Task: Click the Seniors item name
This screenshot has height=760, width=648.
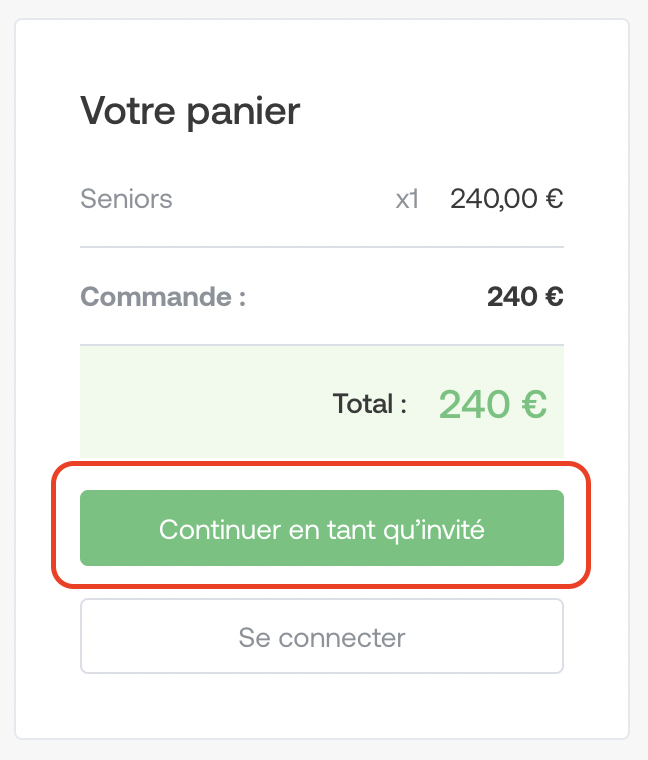Action: click(126, 199)
